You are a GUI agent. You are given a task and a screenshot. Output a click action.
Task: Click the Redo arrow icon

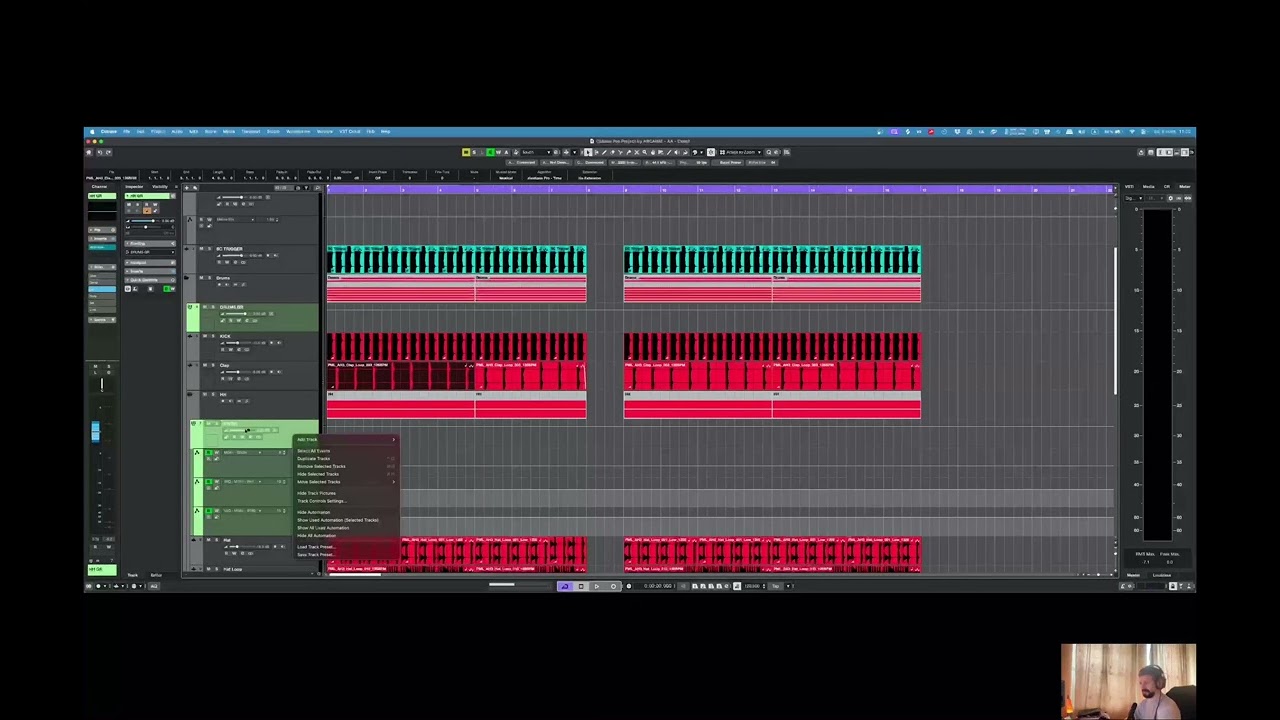108,152
